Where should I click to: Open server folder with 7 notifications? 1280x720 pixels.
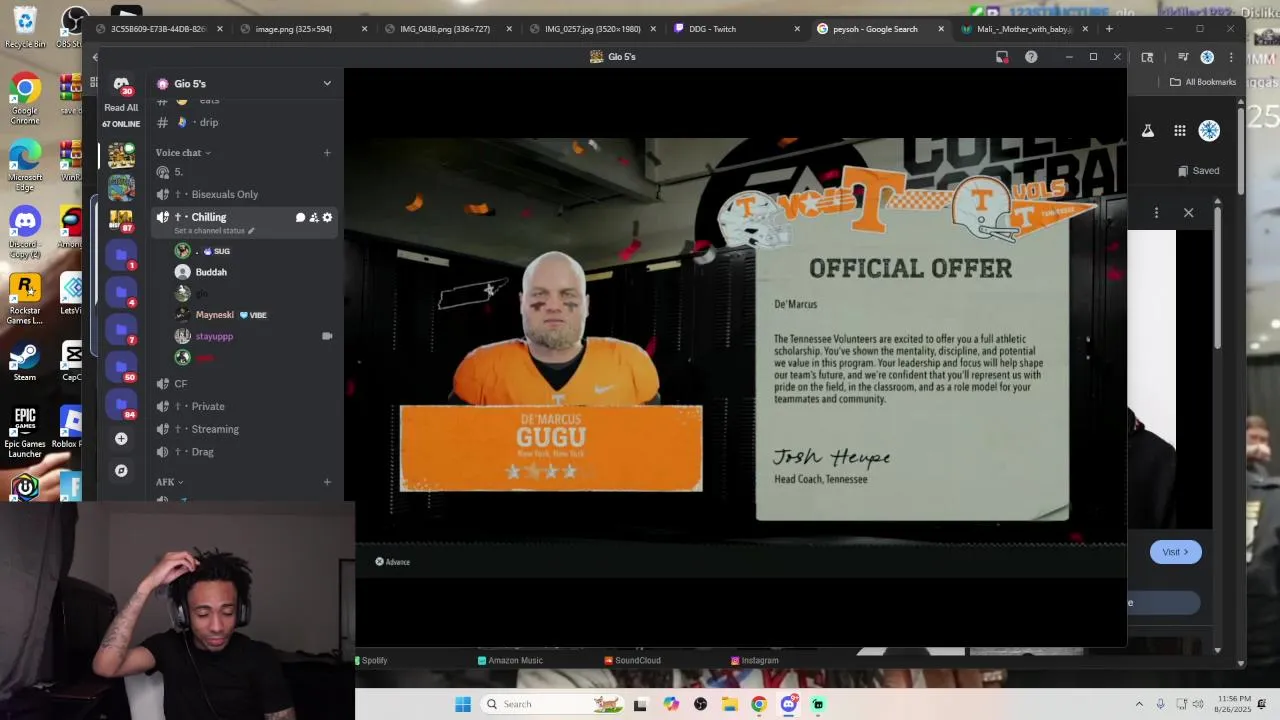[x=121, y=329]
